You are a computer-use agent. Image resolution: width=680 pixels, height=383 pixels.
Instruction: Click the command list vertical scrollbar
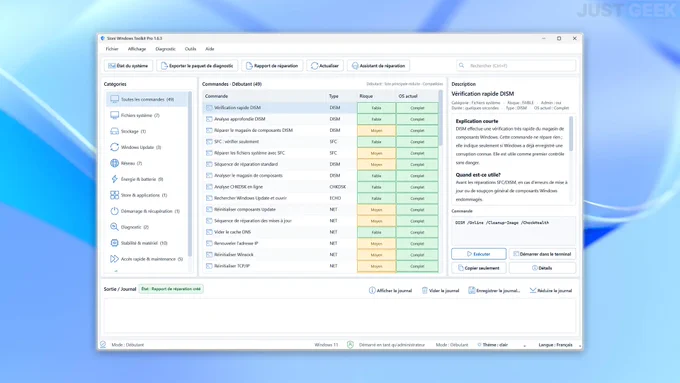pyautogui.click(x=441, y=118)
